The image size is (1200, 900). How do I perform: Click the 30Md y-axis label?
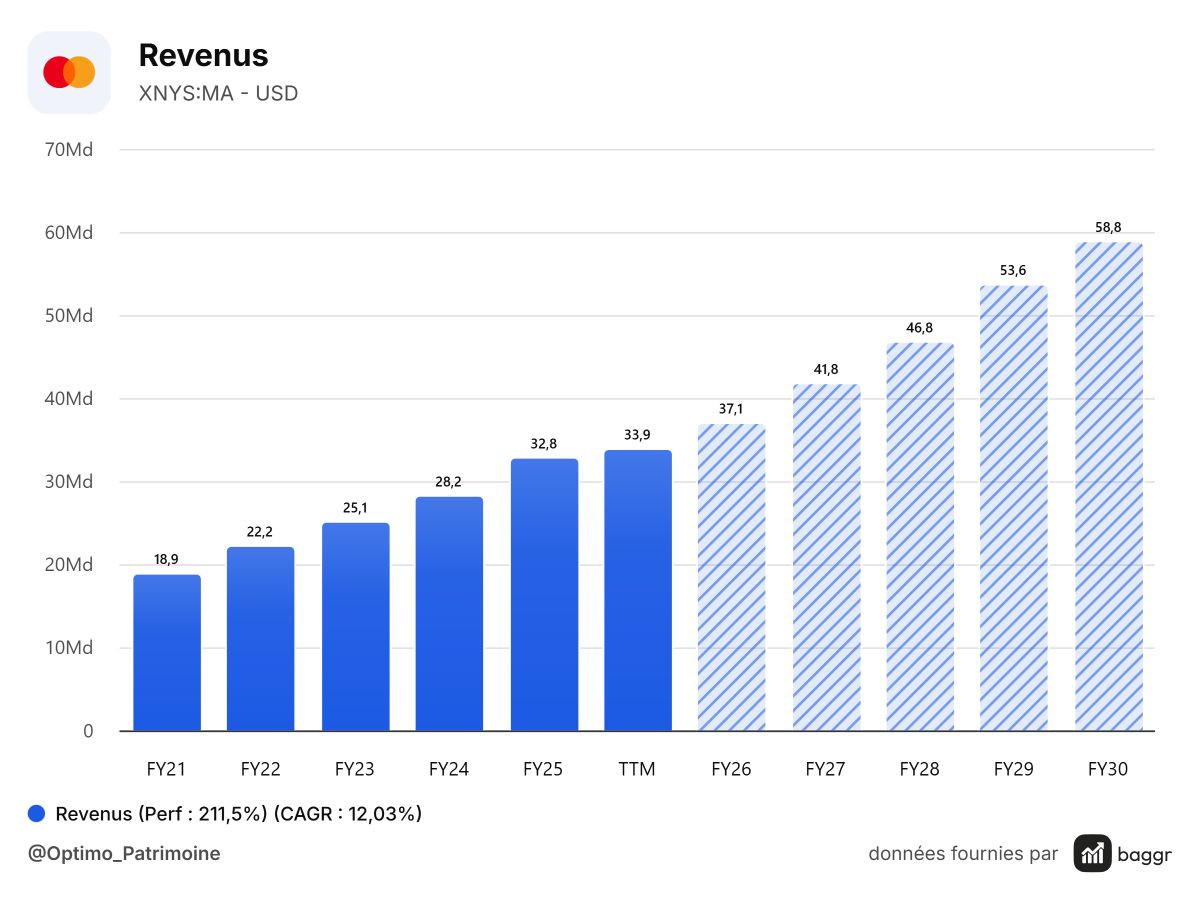coord(69,482)
